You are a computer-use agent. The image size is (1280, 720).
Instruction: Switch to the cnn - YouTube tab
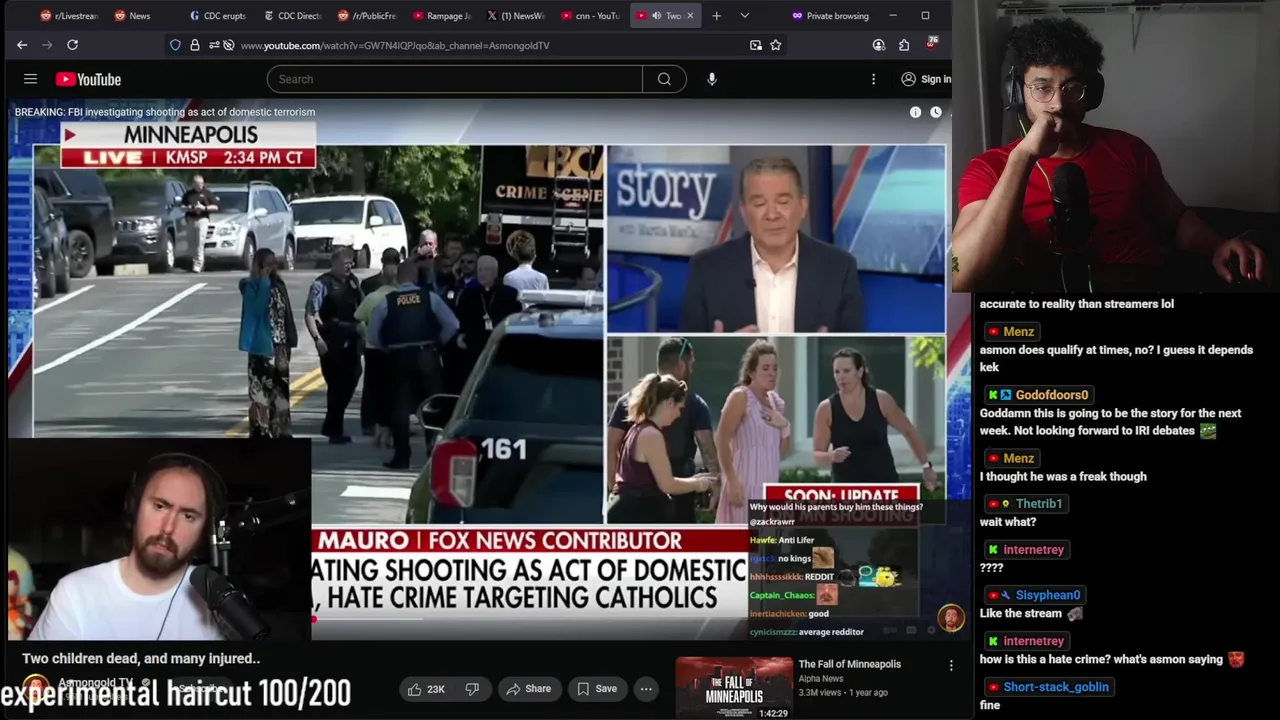click(591, 16)
